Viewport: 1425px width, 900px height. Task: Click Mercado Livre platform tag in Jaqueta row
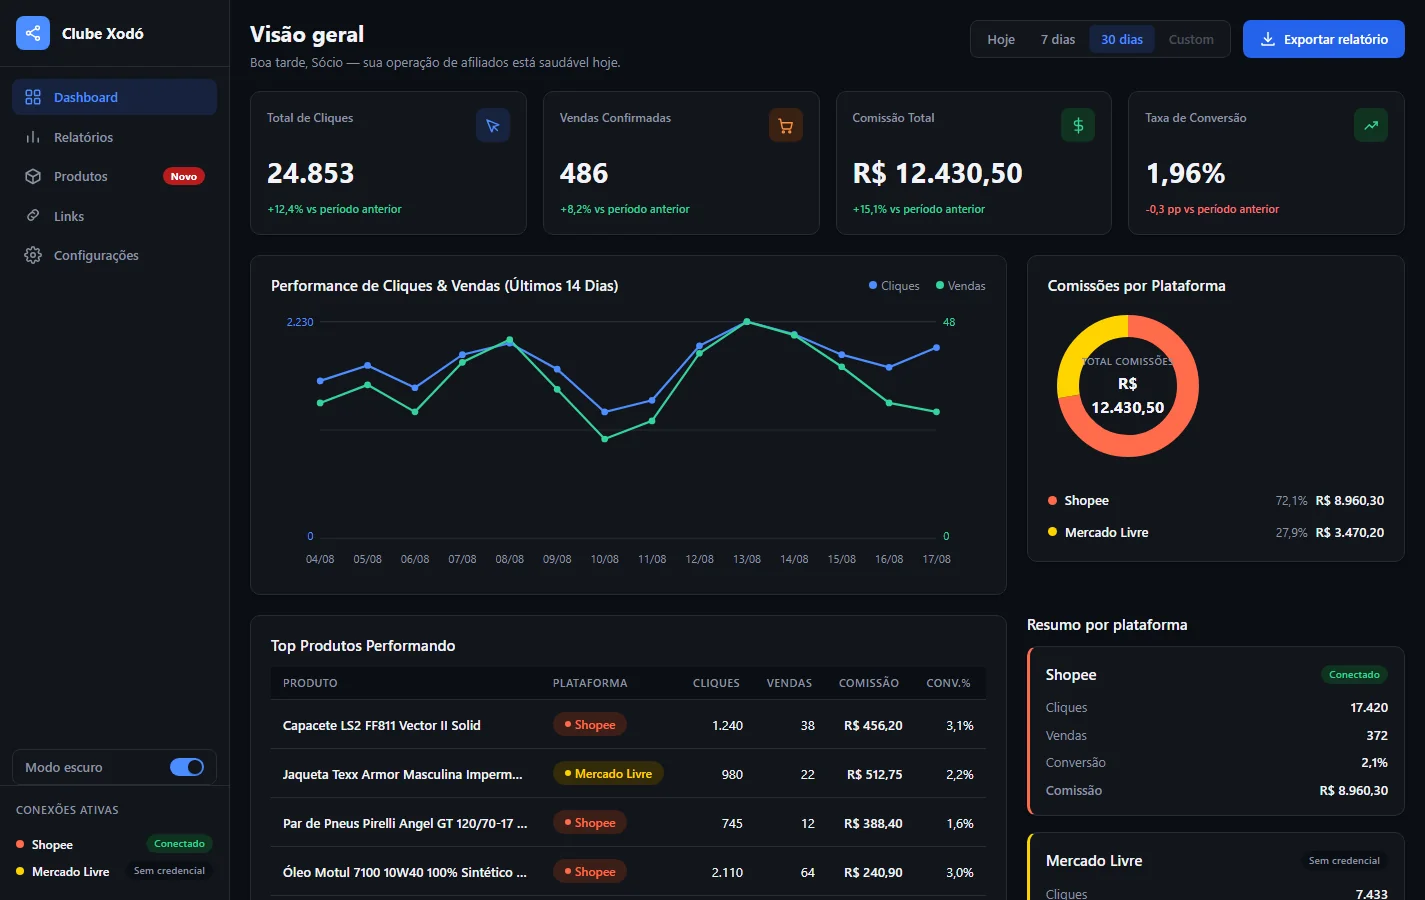(x=608, y=774)
